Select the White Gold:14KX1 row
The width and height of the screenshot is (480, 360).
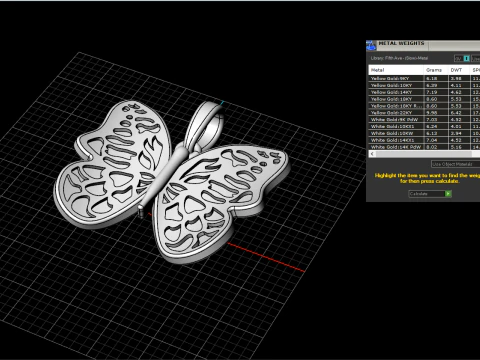424,140
